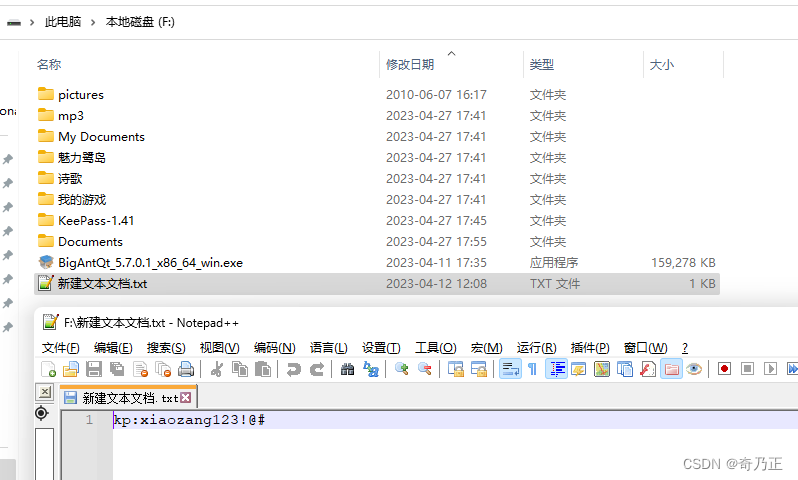Open the 宏(M) menu

(487, 348)
